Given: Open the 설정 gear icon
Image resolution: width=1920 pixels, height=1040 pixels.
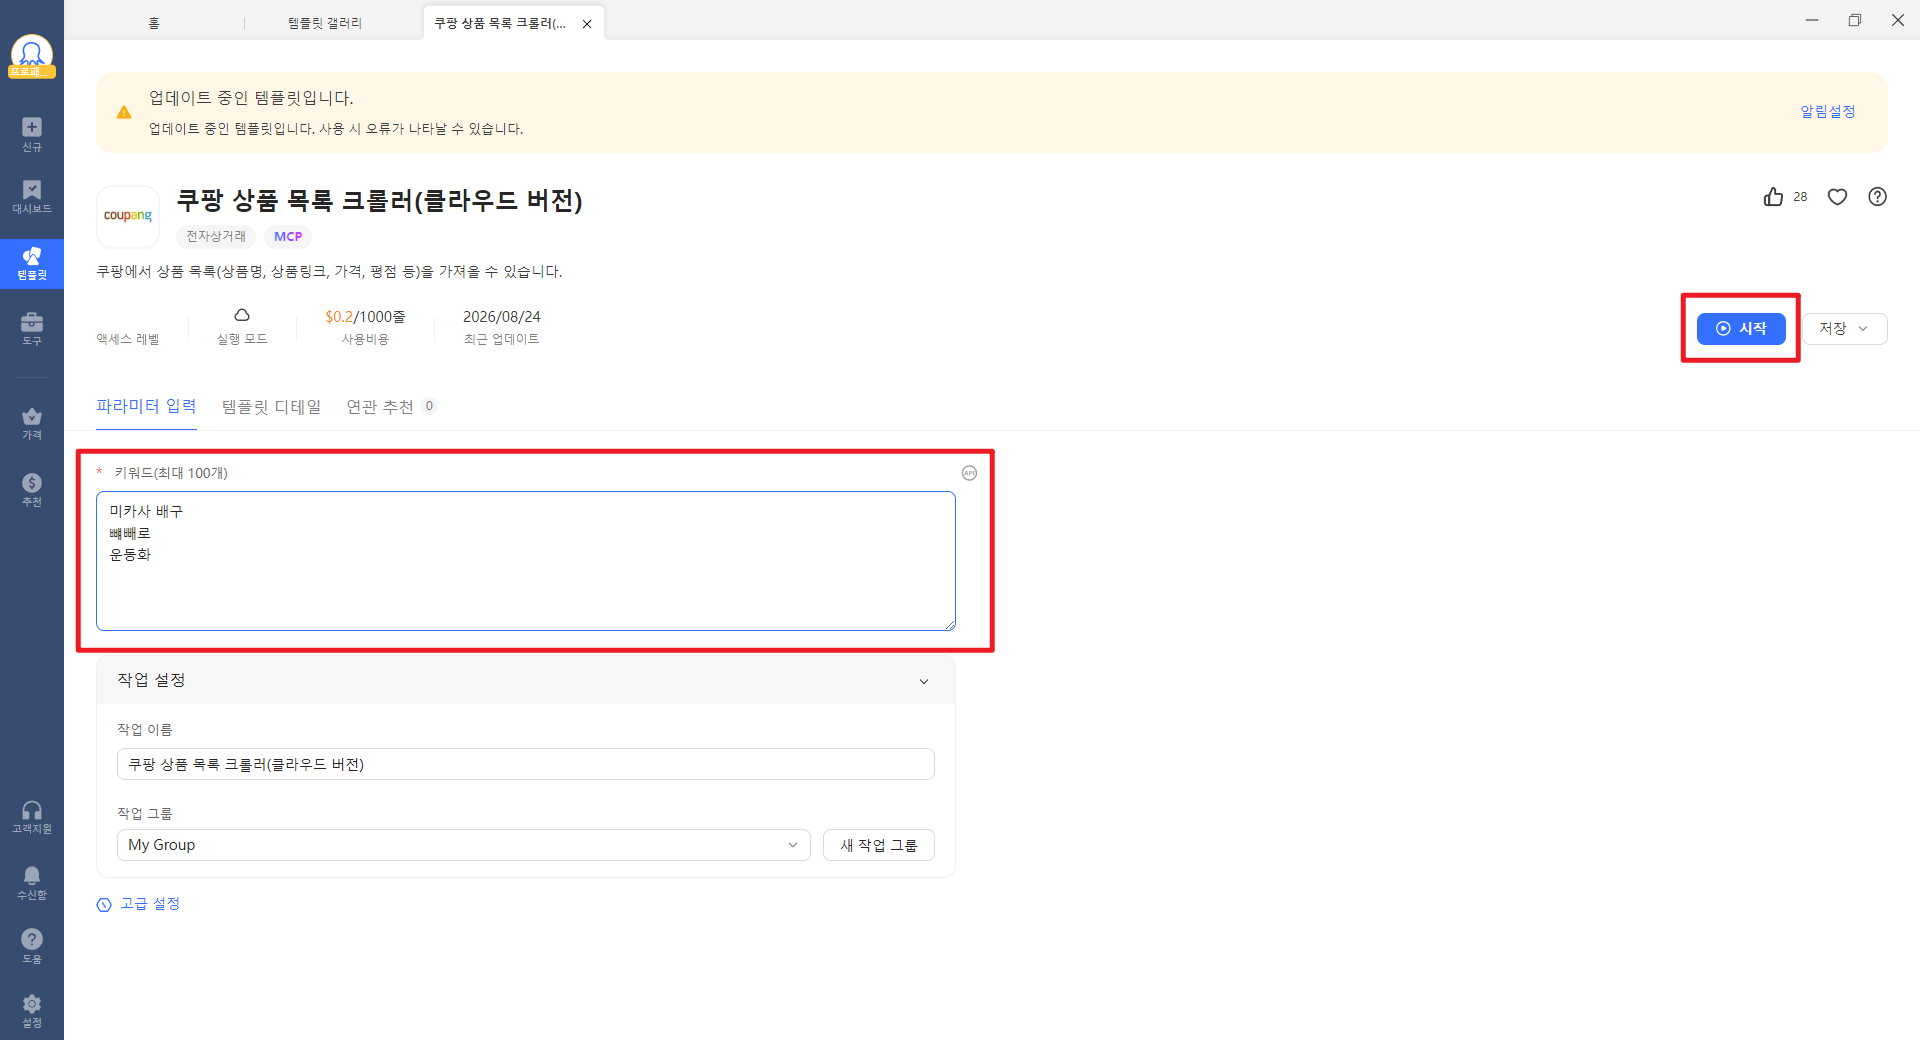Looking at the screenshot, I should [x=32, y=1011].
